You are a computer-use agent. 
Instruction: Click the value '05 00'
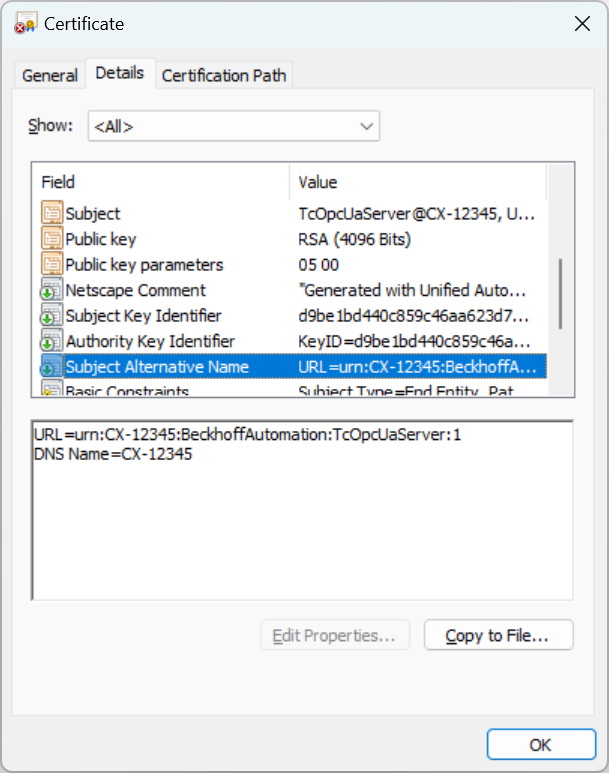point(319,265)
